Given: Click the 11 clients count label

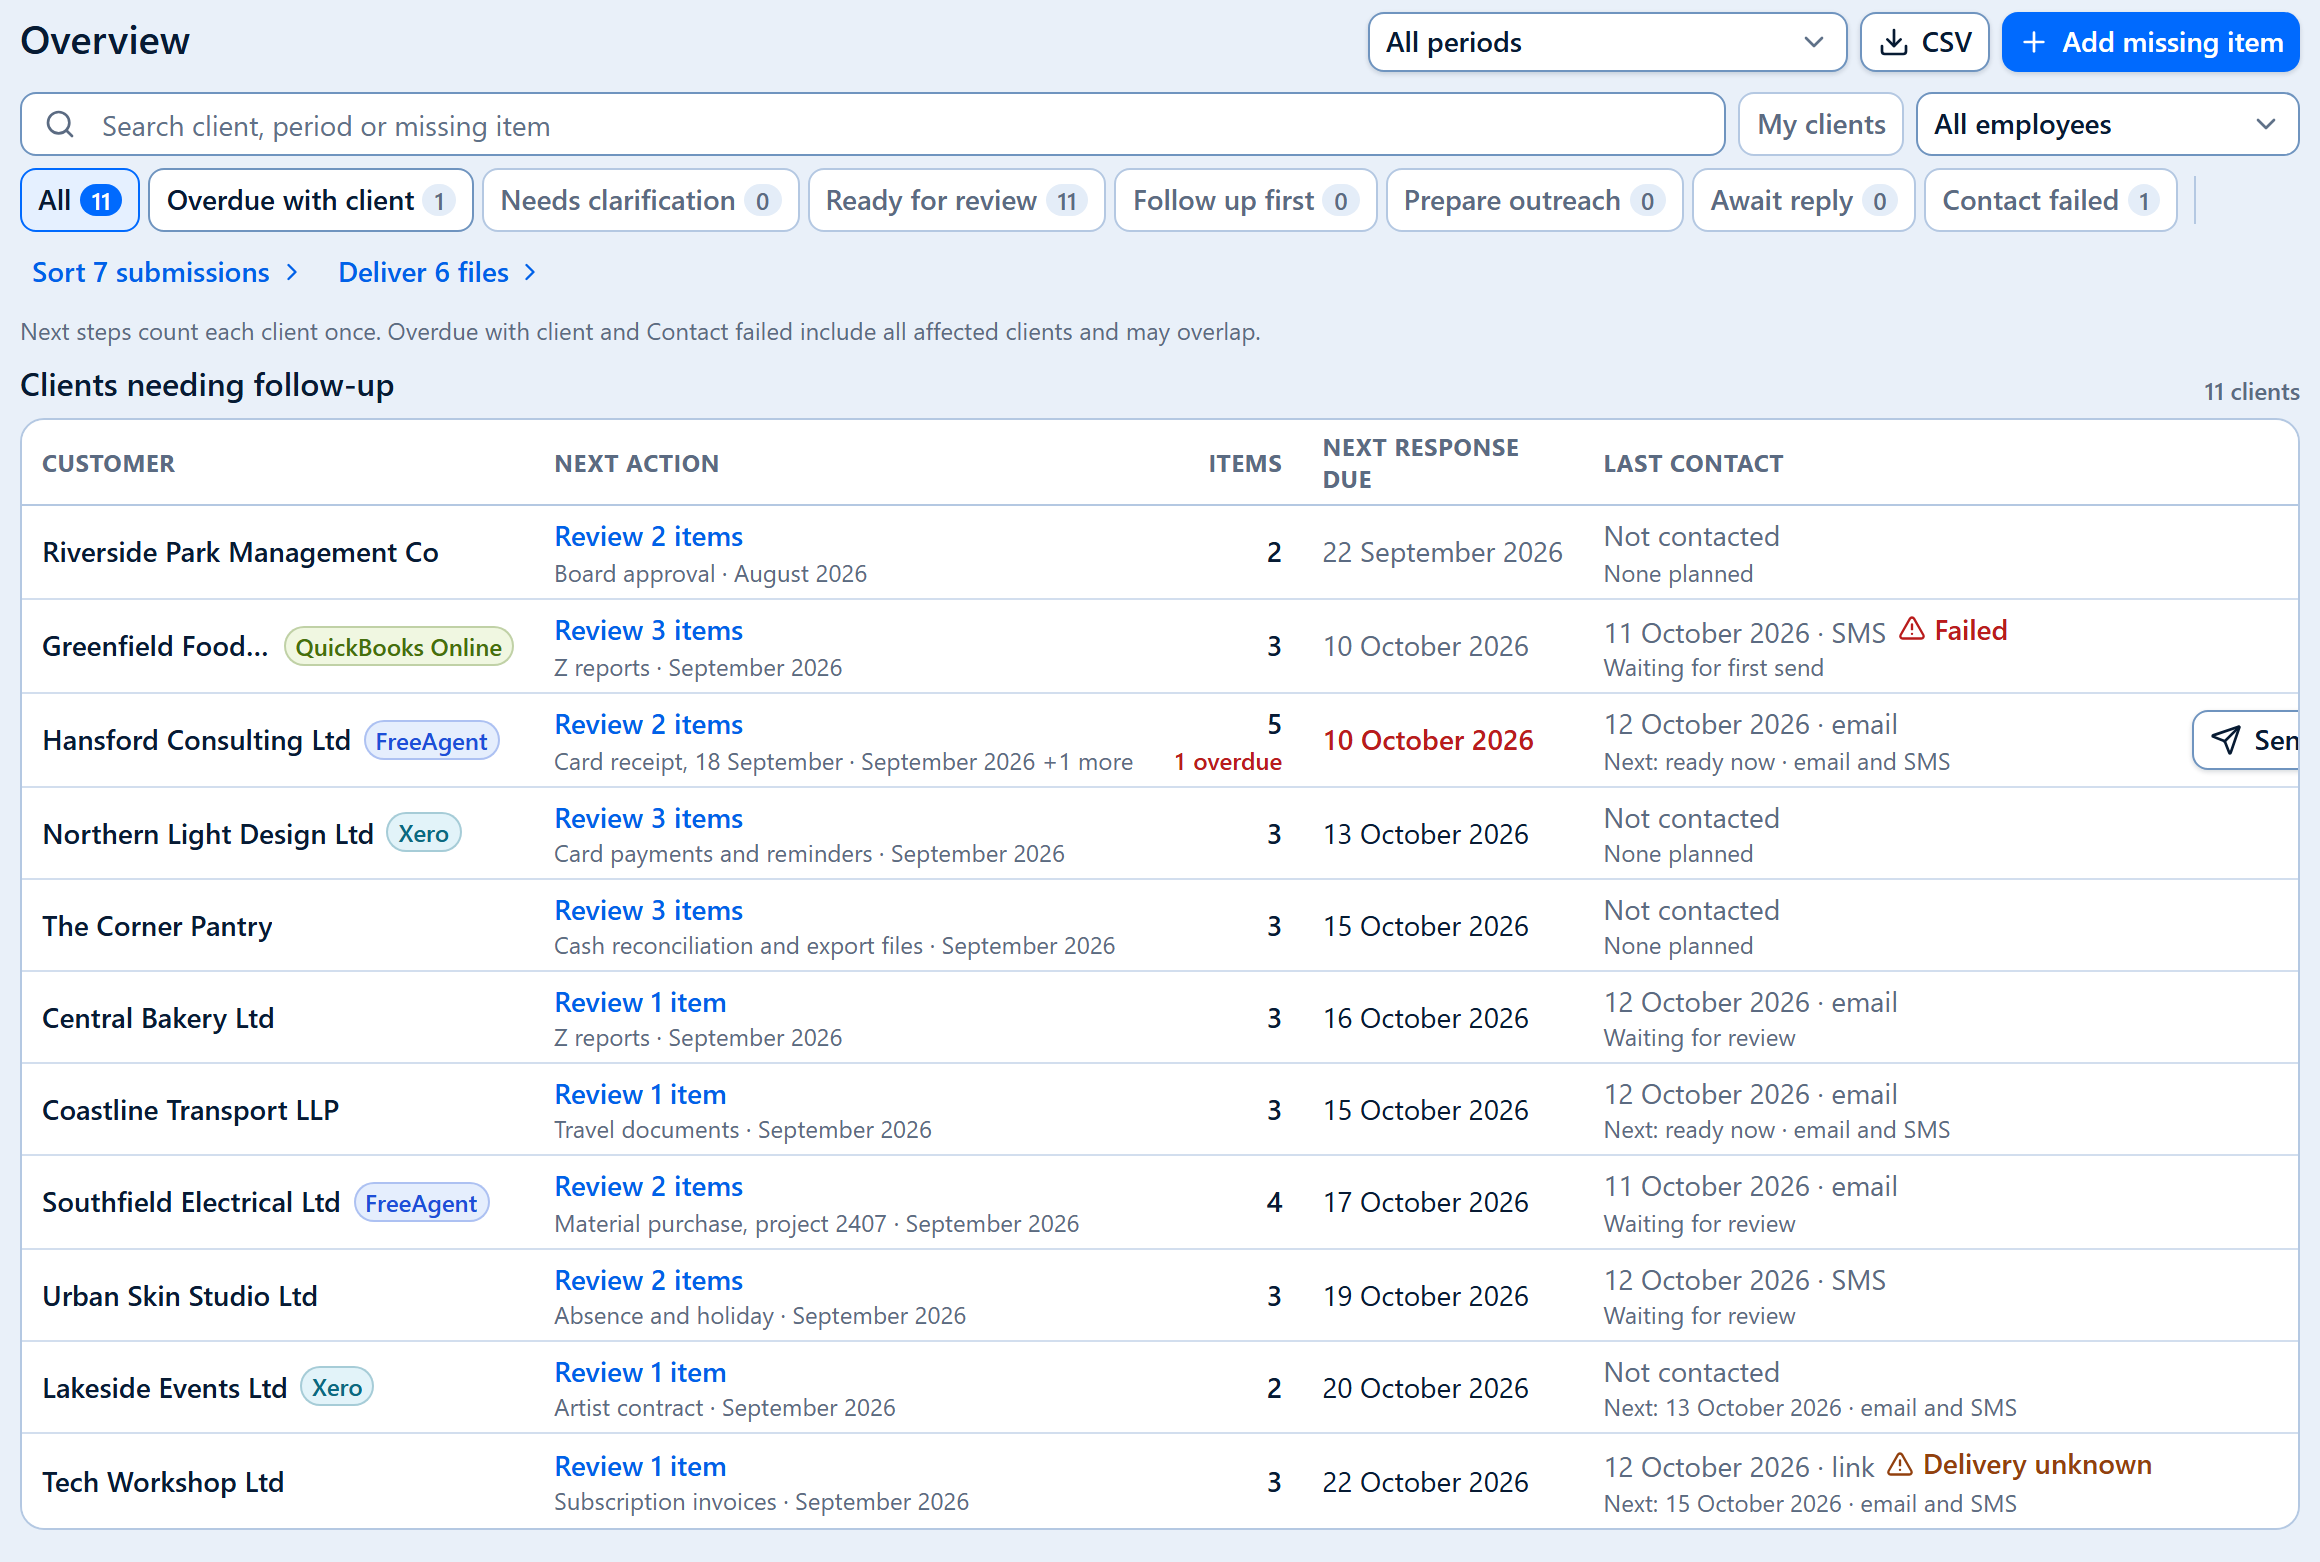Looking at the screenshot, I should pos(2251,391).
